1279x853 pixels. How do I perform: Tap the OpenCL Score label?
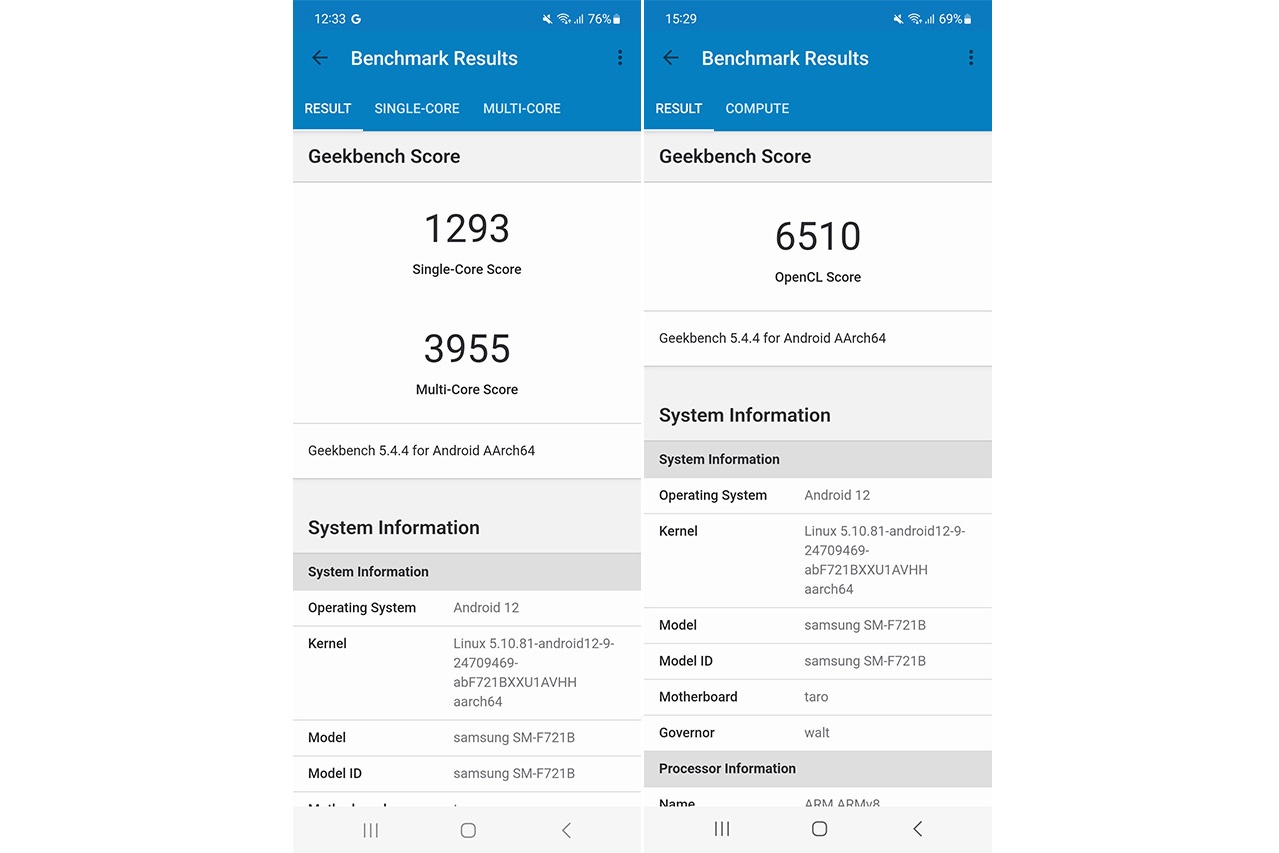pos(818,277)
